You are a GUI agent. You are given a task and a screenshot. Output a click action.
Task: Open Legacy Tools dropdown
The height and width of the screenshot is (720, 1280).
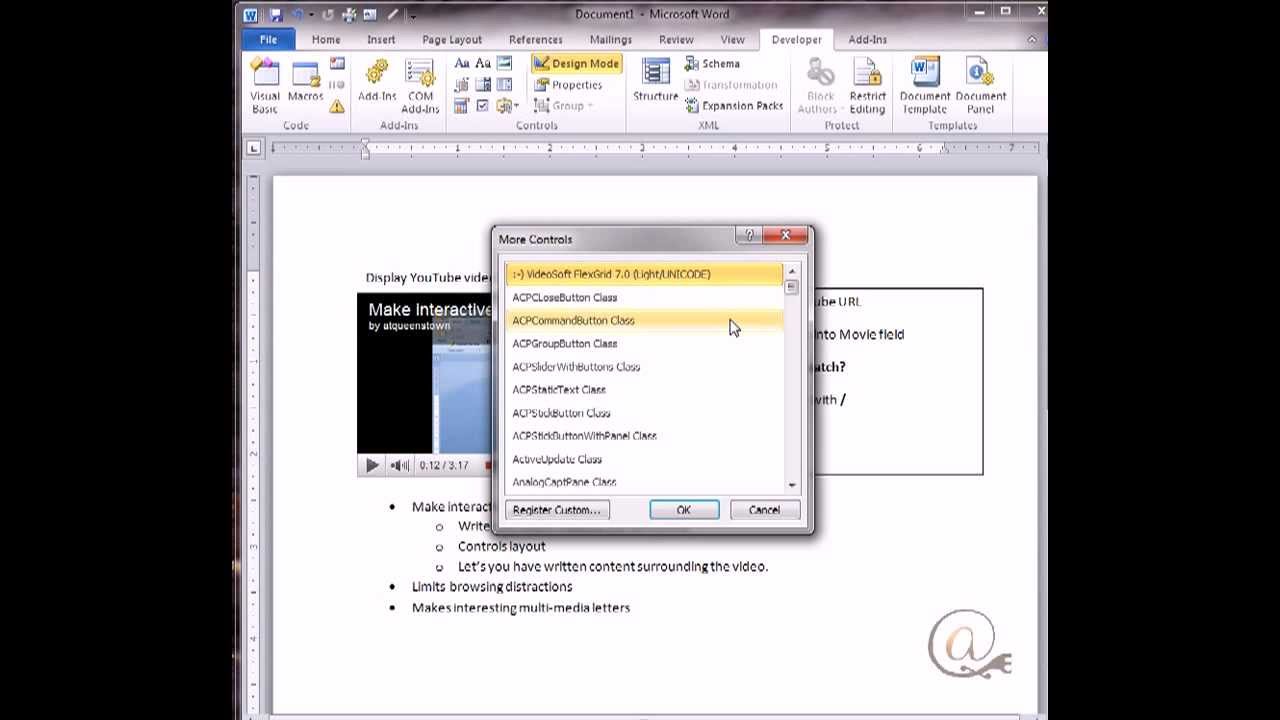[x=507, y=106]
